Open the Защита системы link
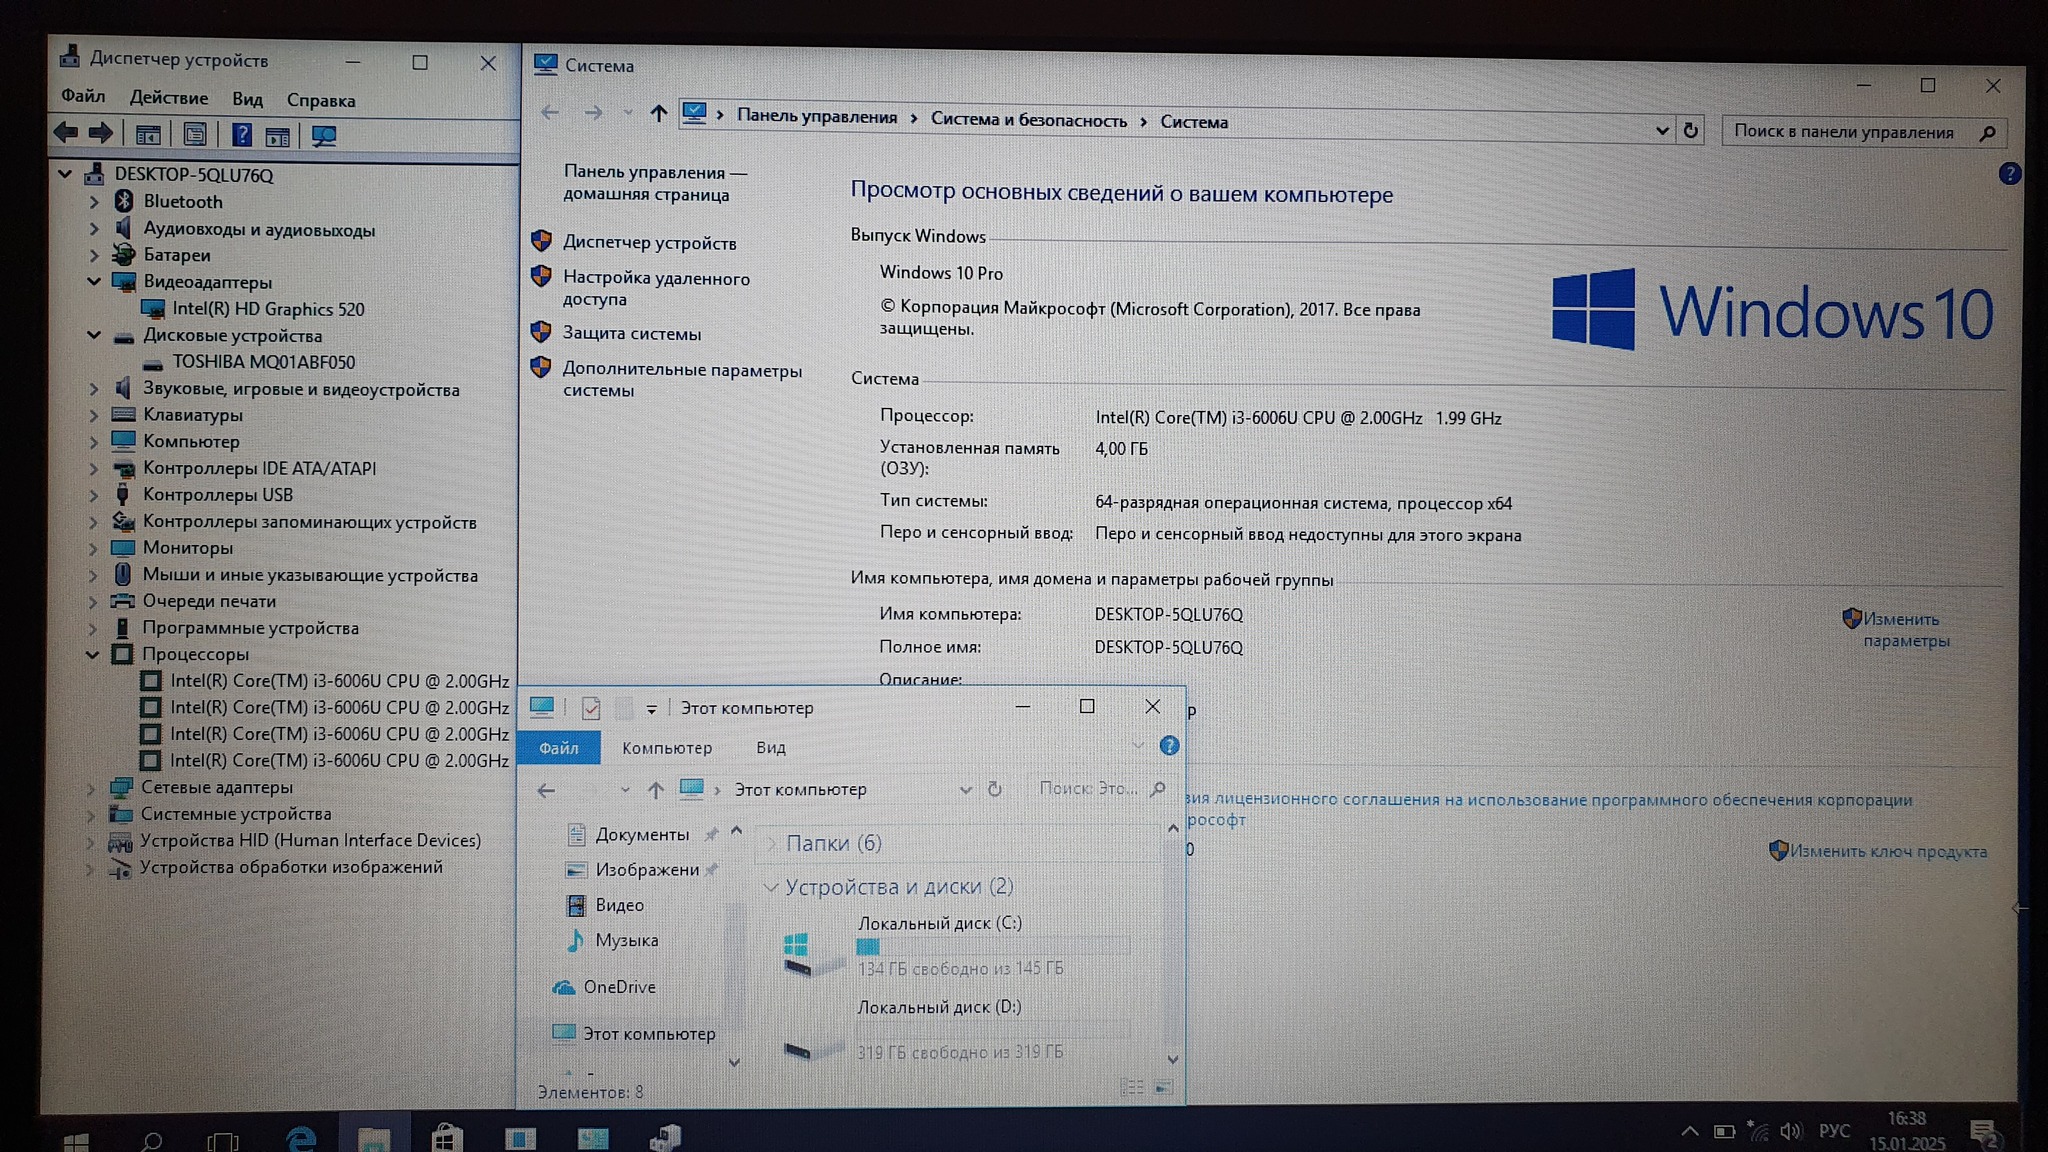Screen dimensions: 2048x1152 631,334
